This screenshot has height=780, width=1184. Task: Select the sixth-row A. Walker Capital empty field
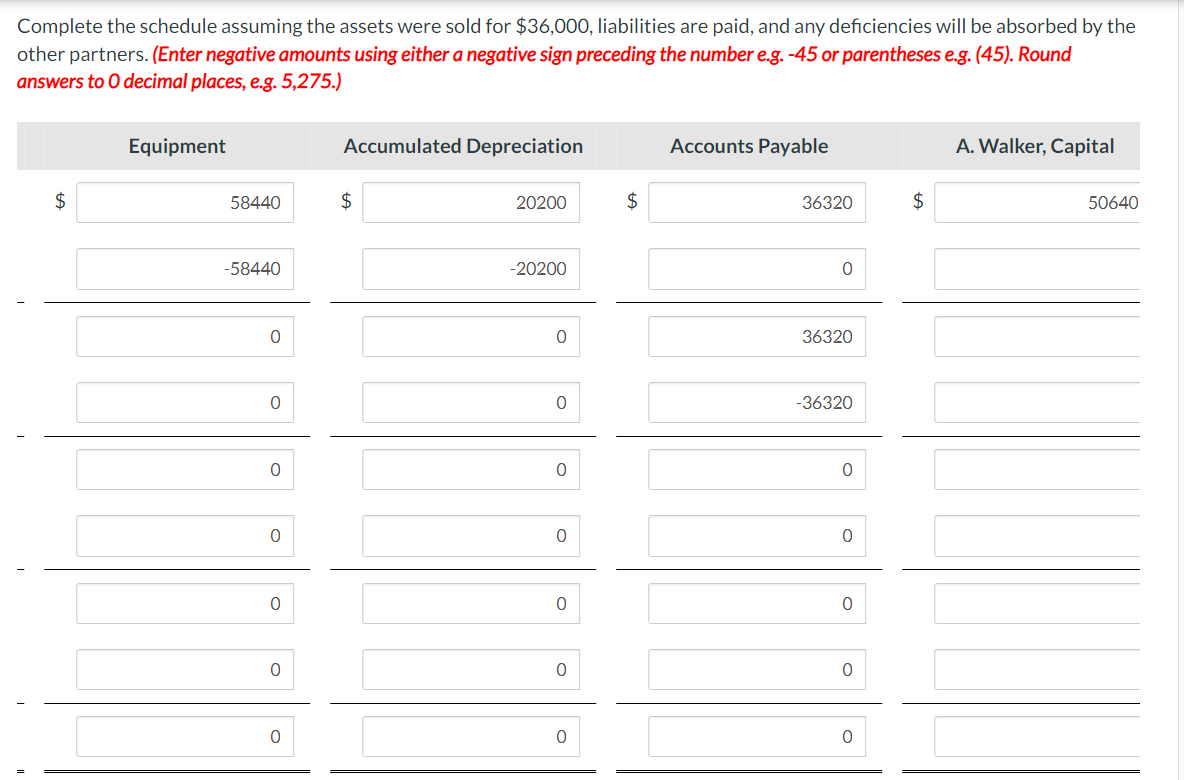click(1035, 535)
